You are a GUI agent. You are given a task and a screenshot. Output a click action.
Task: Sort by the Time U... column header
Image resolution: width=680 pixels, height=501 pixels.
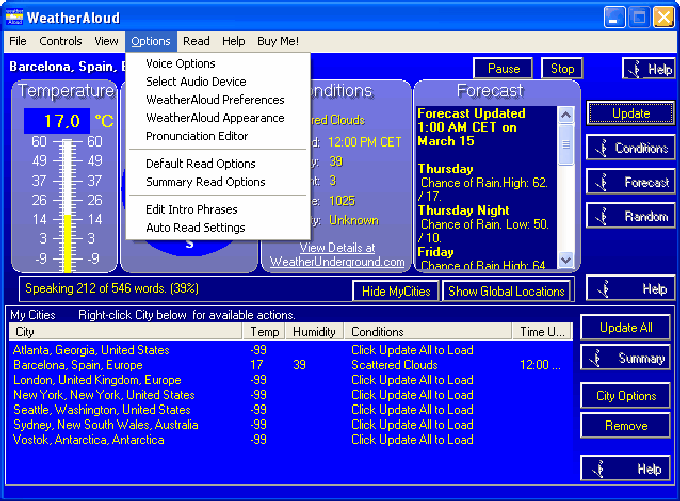[542, 332]
